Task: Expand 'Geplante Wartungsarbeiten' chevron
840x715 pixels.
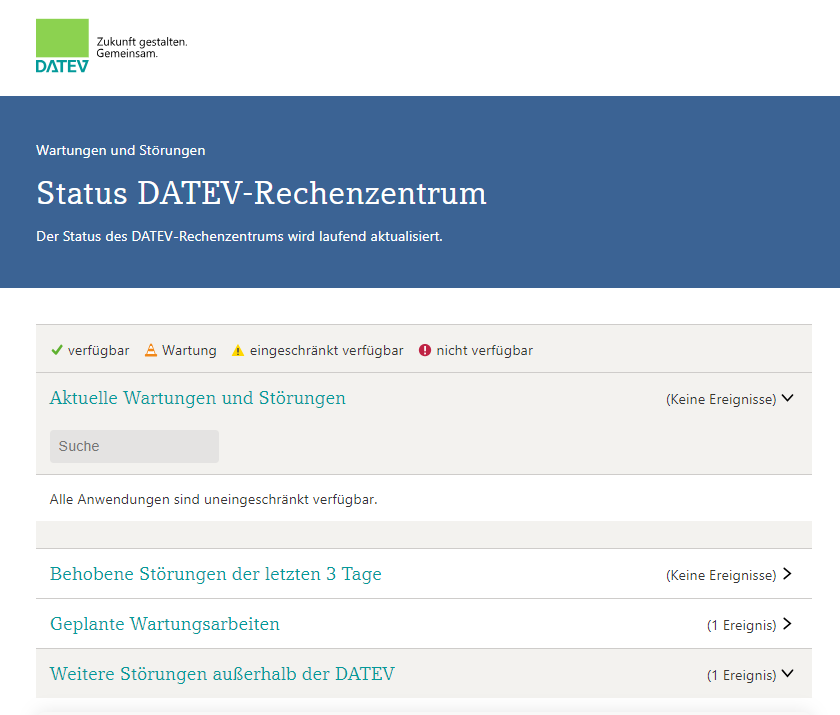Action: point(787,624)
